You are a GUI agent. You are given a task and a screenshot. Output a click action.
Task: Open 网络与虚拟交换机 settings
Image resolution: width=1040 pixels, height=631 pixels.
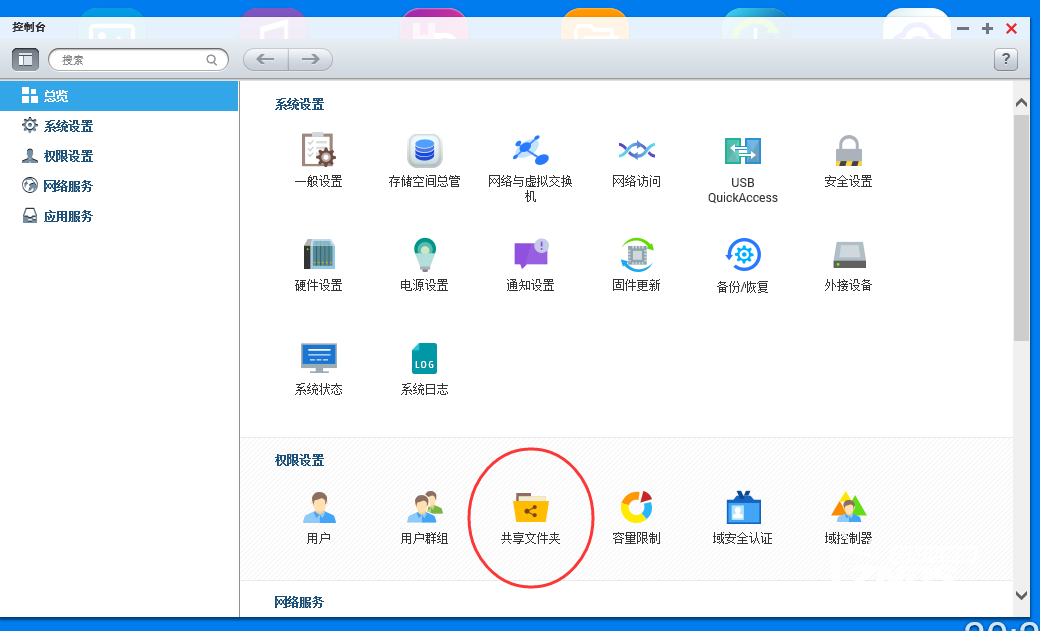coord(531,150)
